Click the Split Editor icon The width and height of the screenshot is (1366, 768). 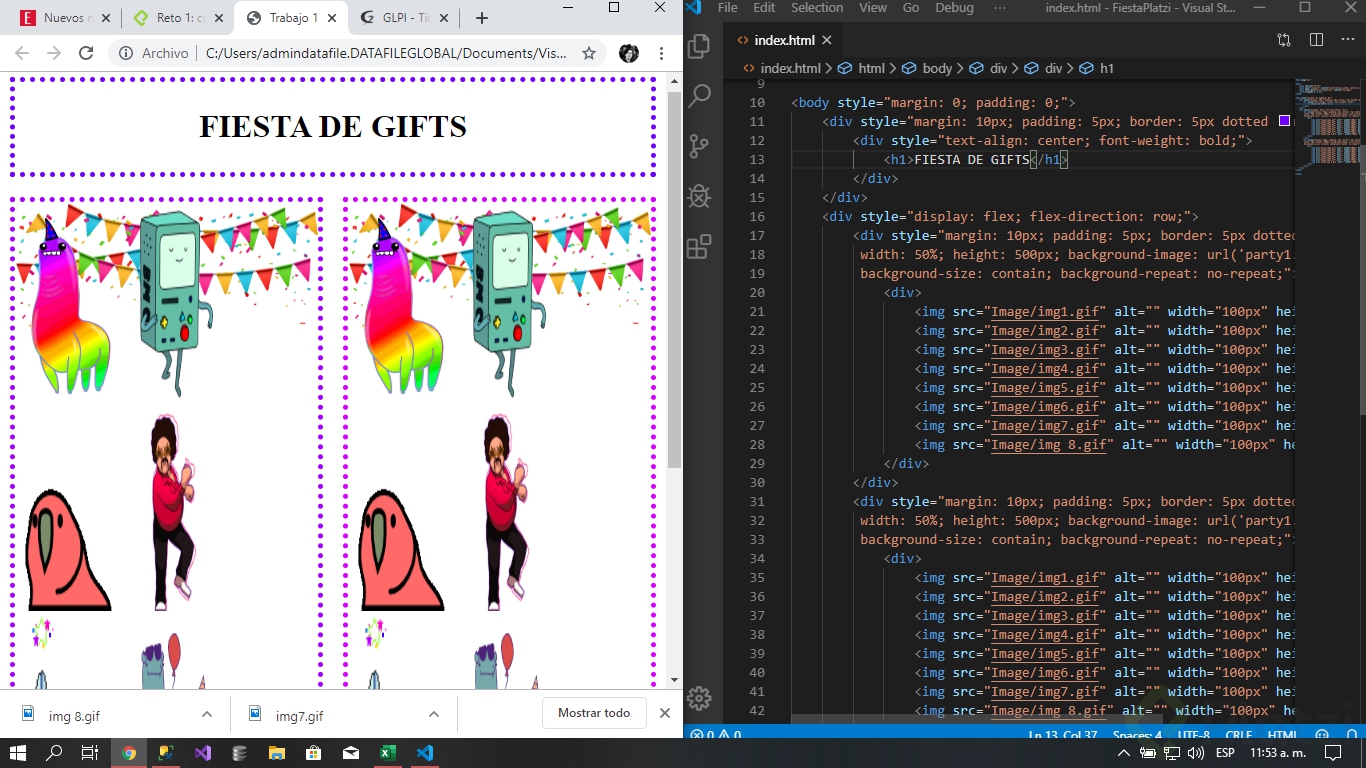(1316, 40)
